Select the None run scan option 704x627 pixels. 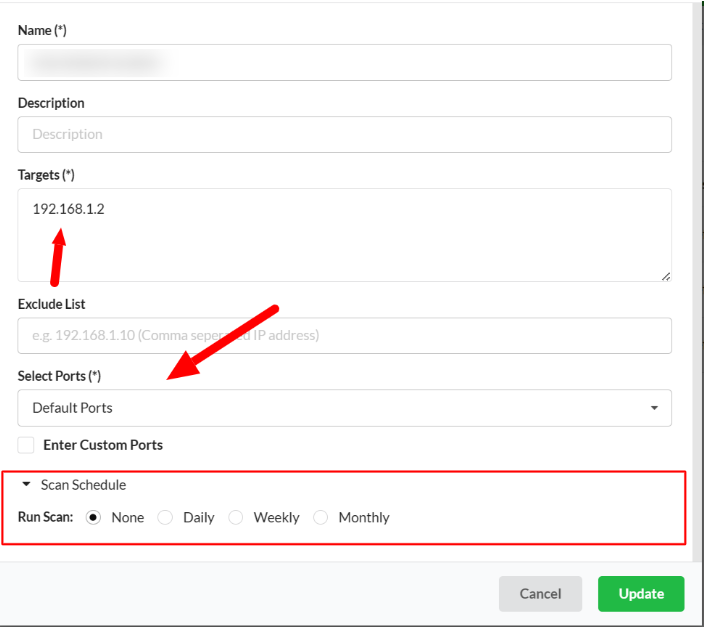[94, 518]
